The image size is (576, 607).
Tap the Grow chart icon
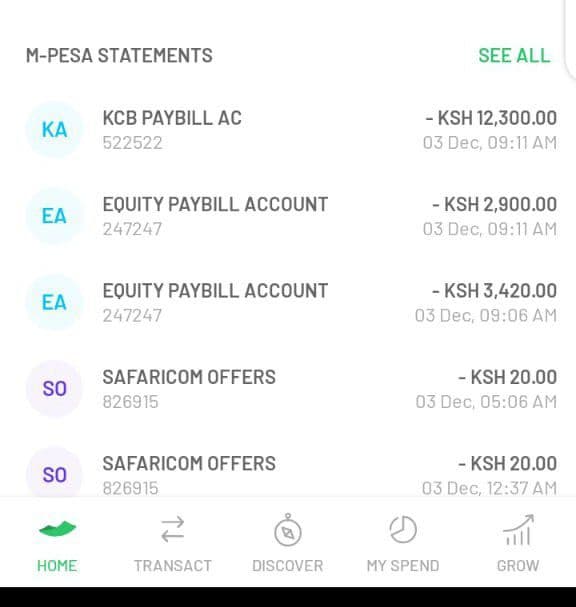[x=518, y=529]
